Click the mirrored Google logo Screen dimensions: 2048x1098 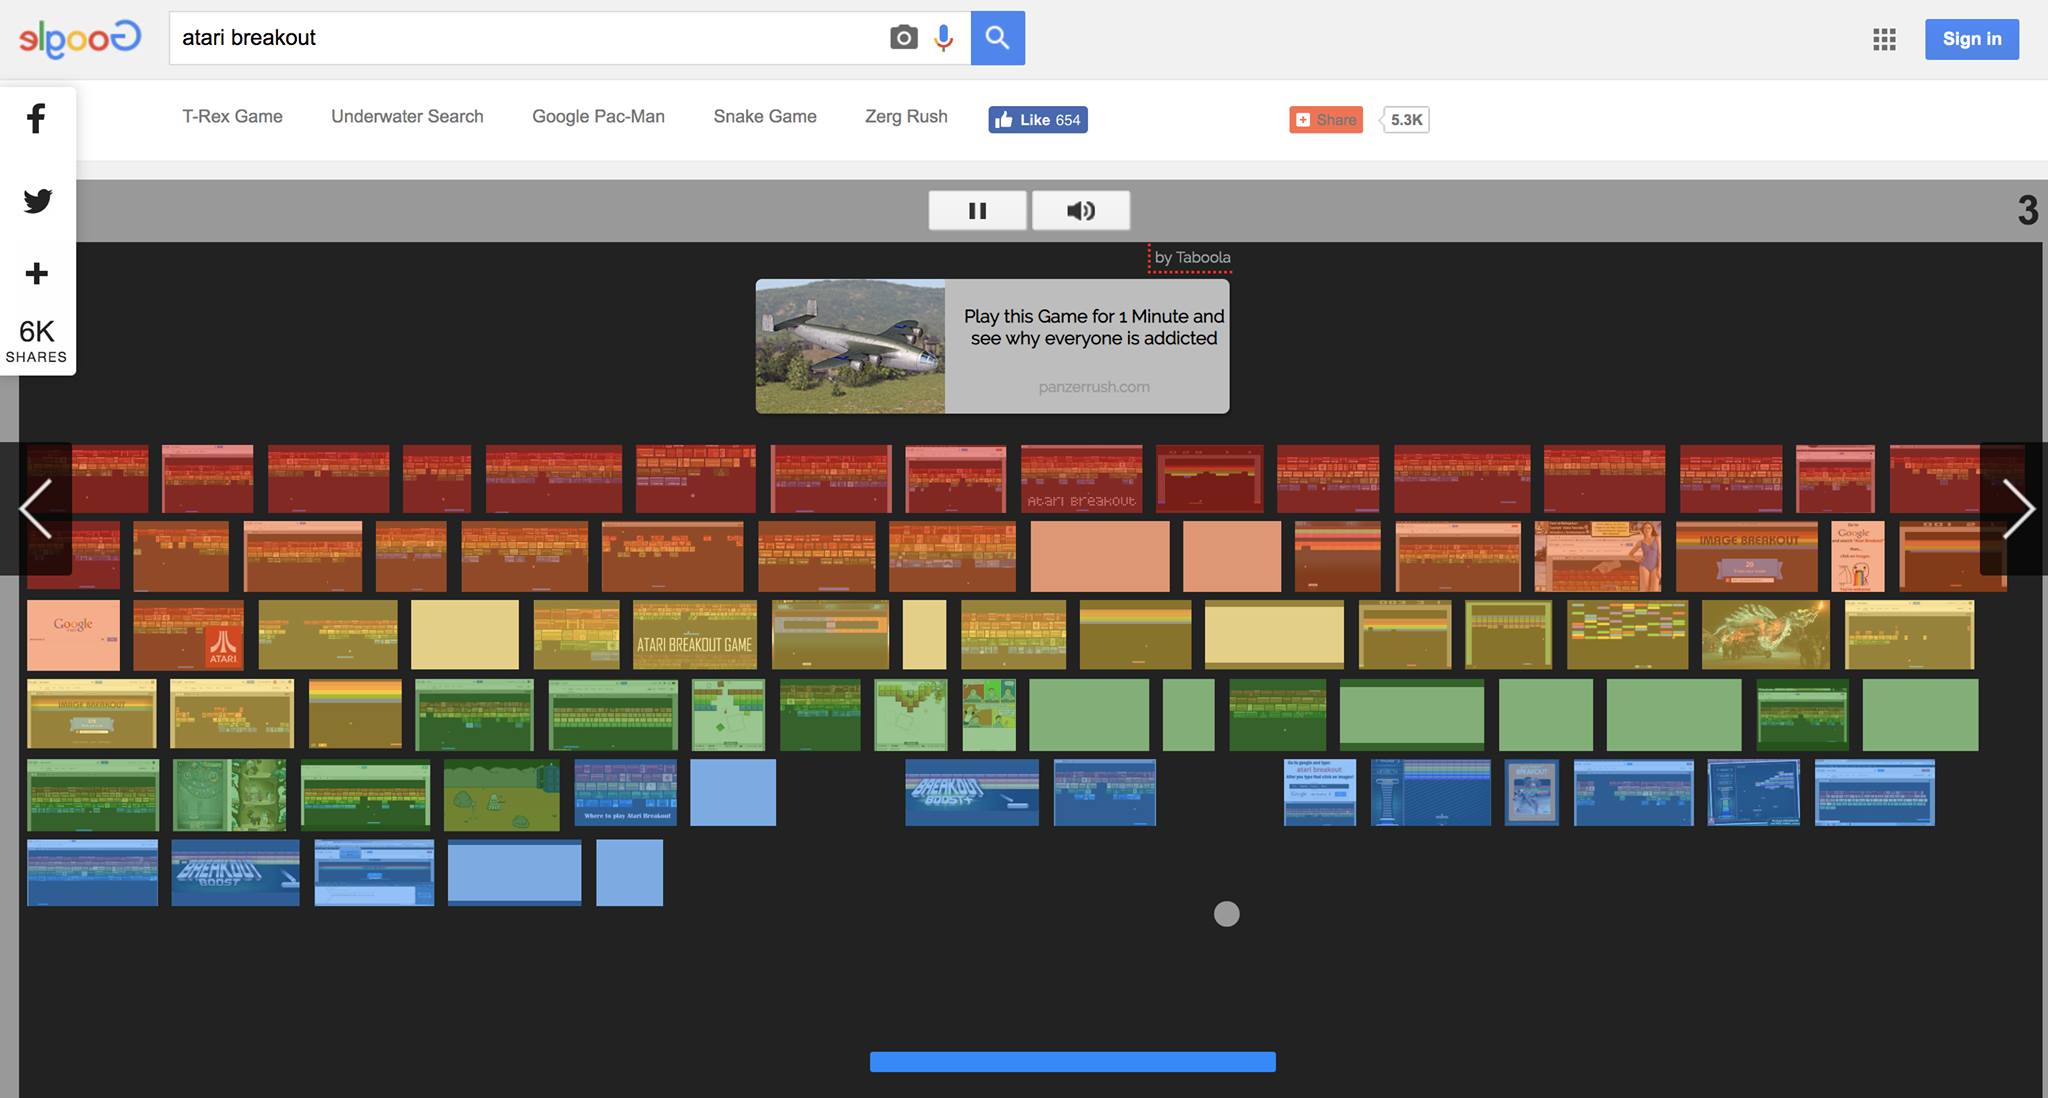(80, 39)
